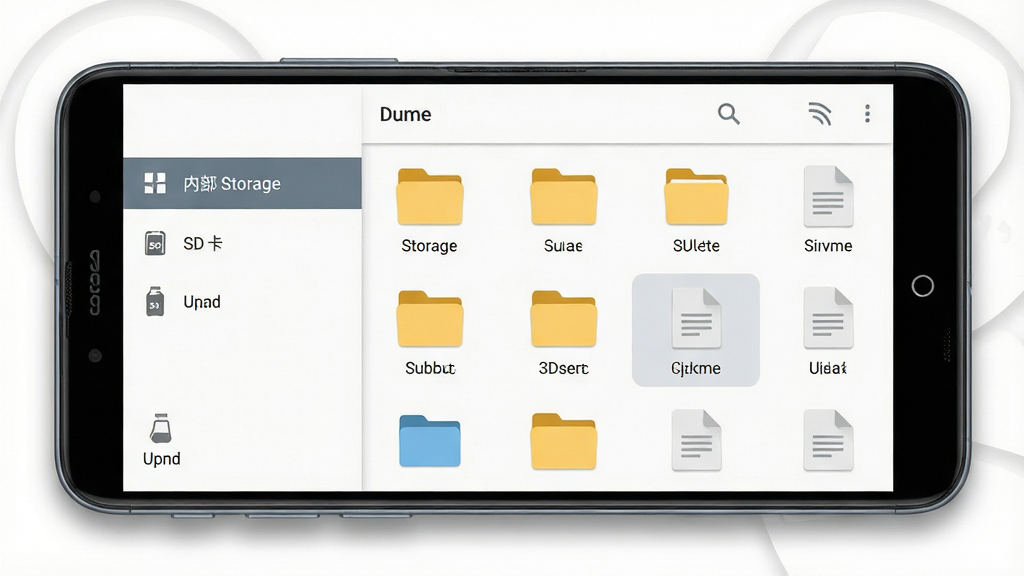Tap the highlighted Cjikme document
The image size is (1024, 576).
point(696,330)
